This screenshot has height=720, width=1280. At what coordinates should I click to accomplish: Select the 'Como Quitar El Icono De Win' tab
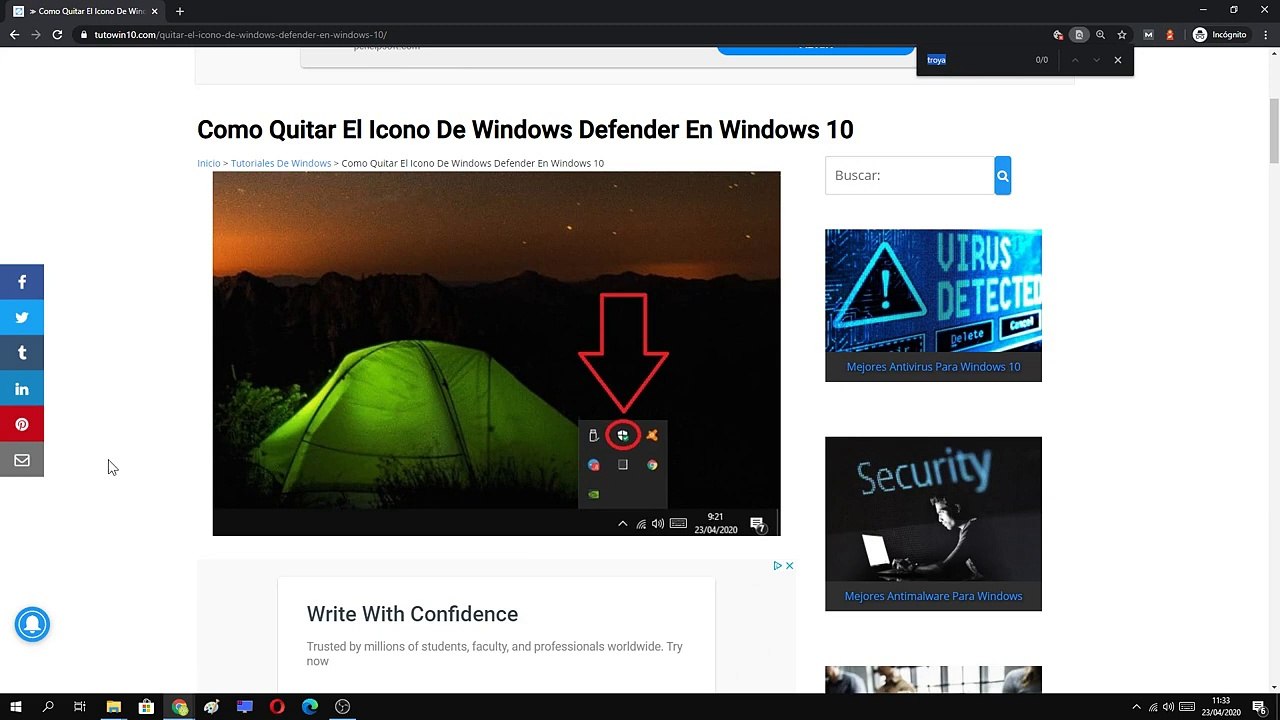(86, 11)
